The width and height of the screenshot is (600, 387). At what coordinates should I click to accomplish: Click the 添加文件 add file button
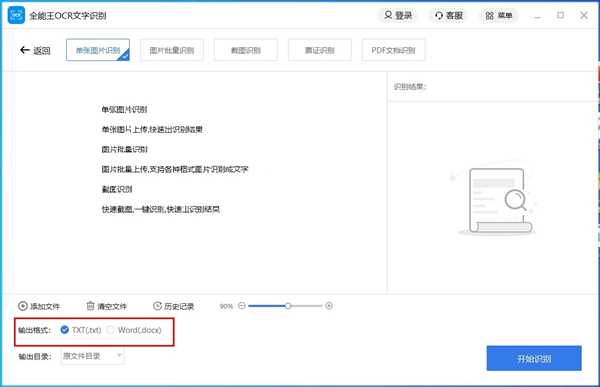39,306
